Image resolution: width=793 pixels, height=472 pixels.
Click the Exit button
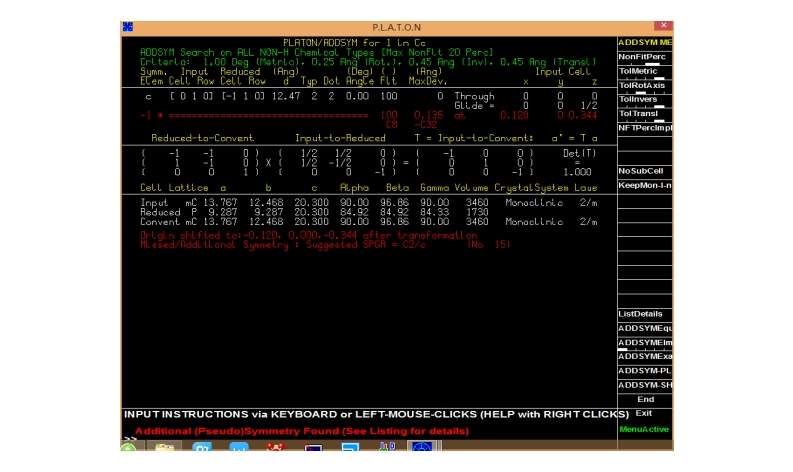(x=644, y=413)
